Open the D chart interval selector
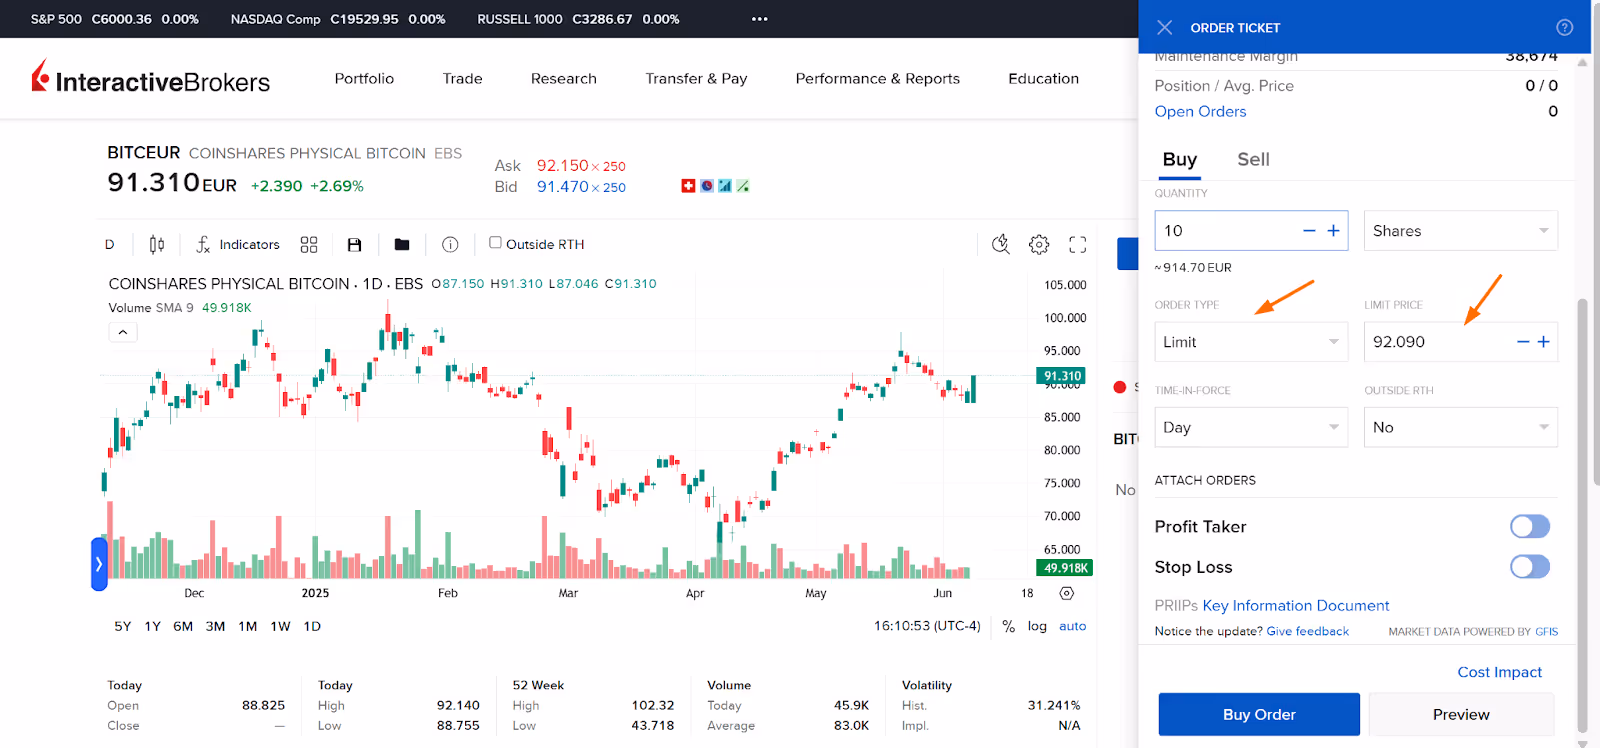 click(110, 244)
